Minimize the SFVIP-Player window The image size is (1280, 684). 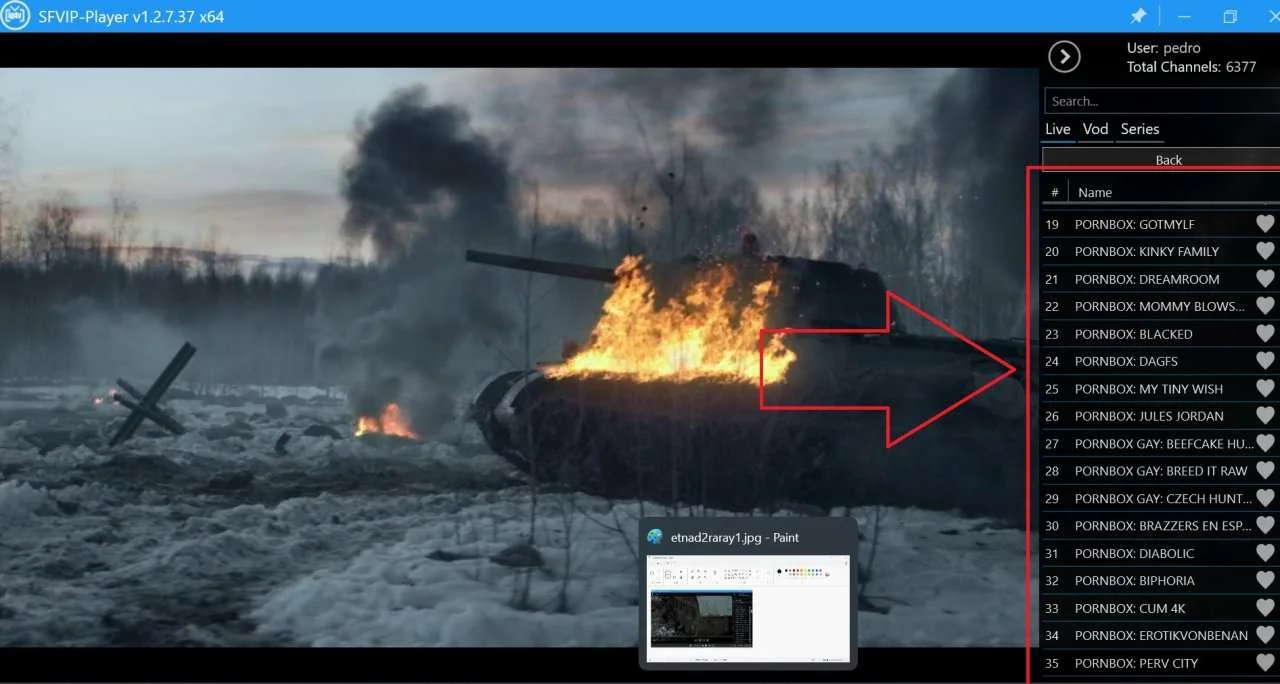(x=1184, y=16)
